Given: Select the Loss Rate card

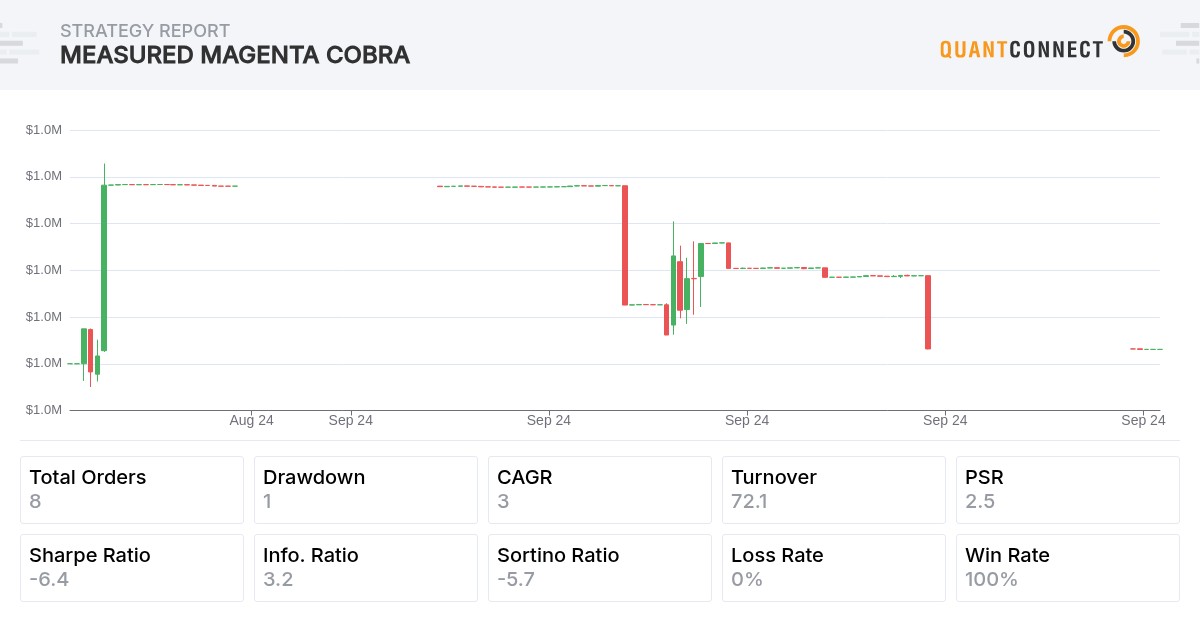Looking at the screenshot, I should (834, 568).
